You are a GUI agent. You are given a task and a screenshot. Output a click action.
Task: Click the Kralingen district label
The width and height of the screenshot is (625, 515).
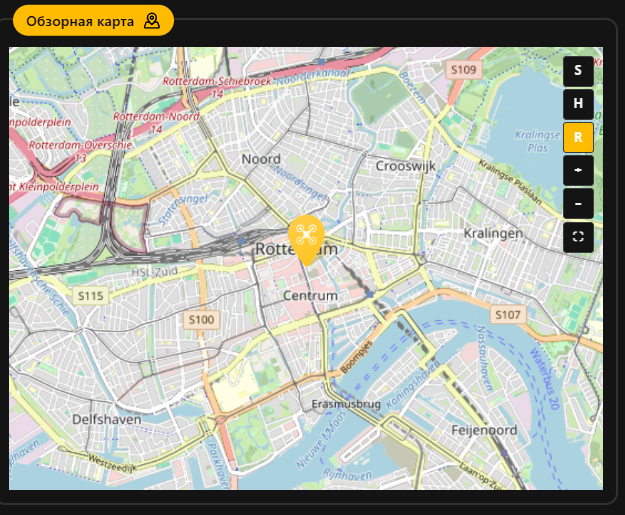pyautogui.click(x=493, y=233)
